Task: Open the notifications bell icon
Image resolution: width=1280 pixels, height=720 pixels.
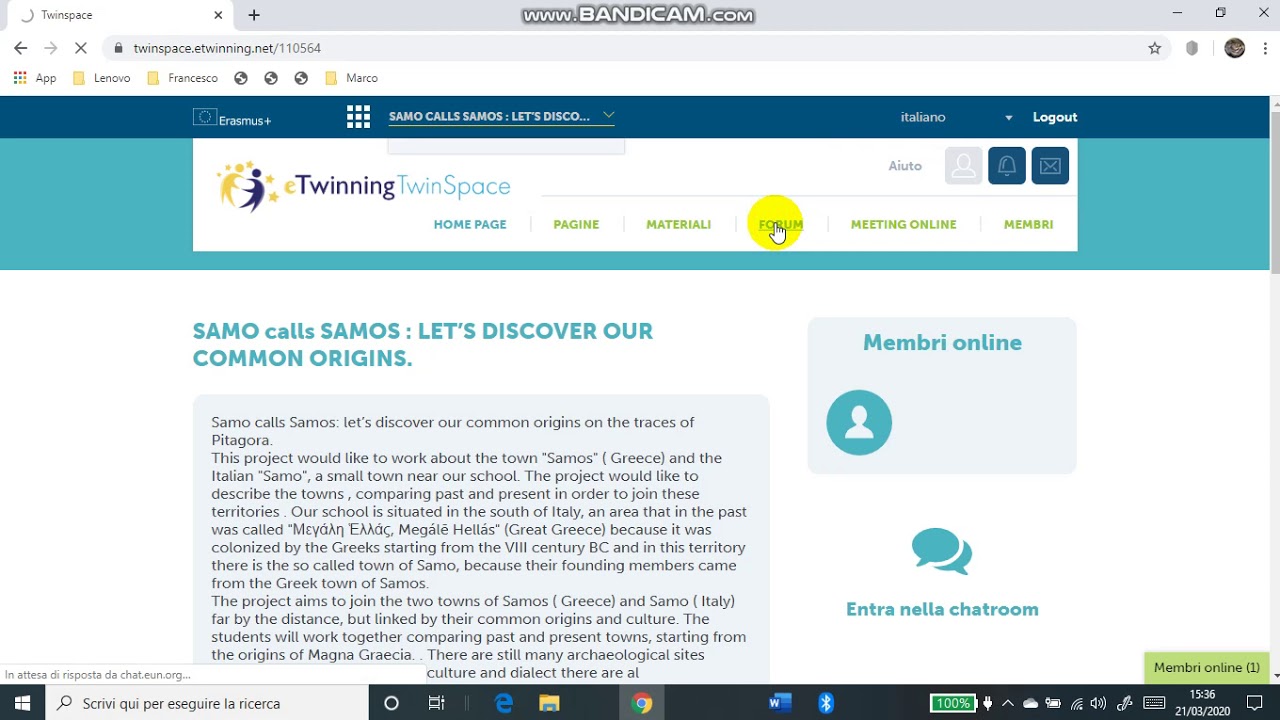Action: [x=1007, y=166]
